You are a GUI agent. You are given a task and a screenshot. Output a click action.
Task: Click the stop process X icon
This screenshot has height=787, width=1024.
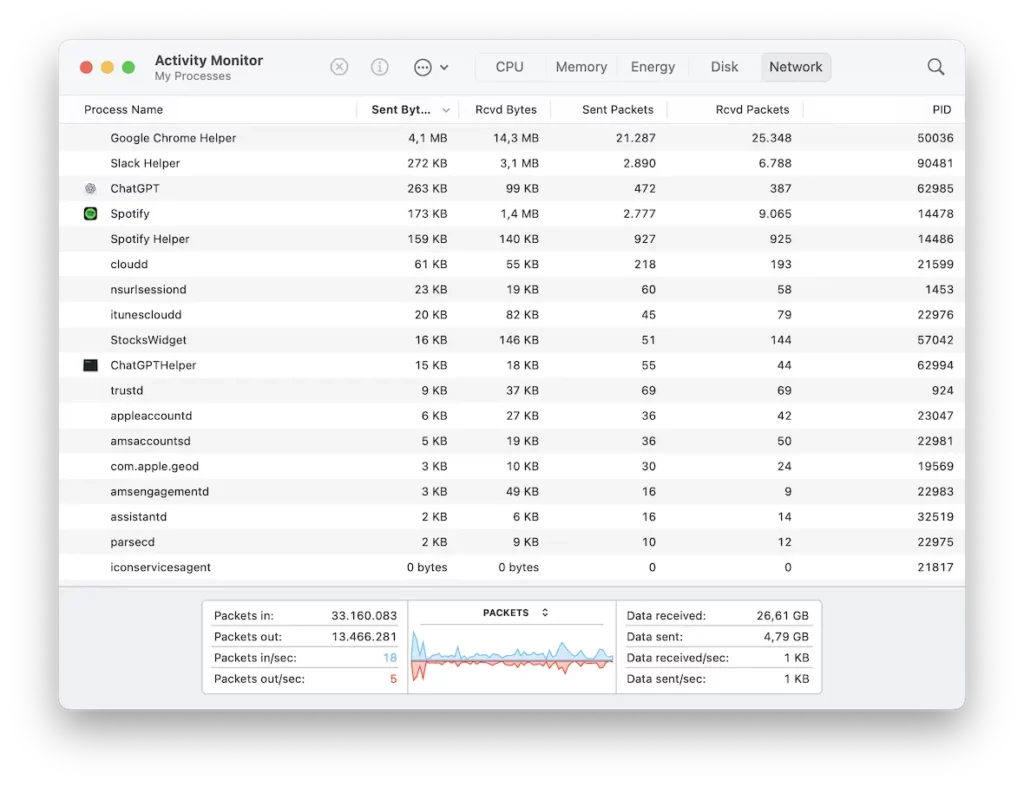339,67
